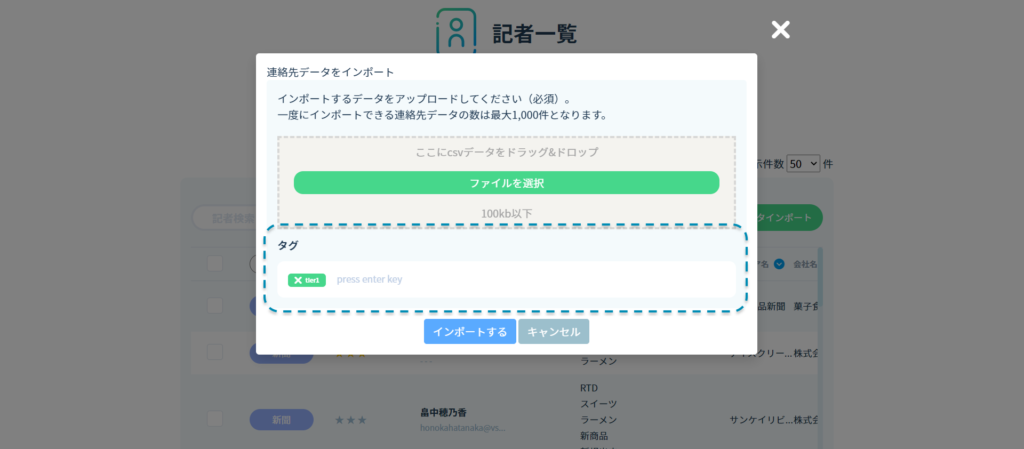Open the 表示件数 50 dropdown

point(803,163)
